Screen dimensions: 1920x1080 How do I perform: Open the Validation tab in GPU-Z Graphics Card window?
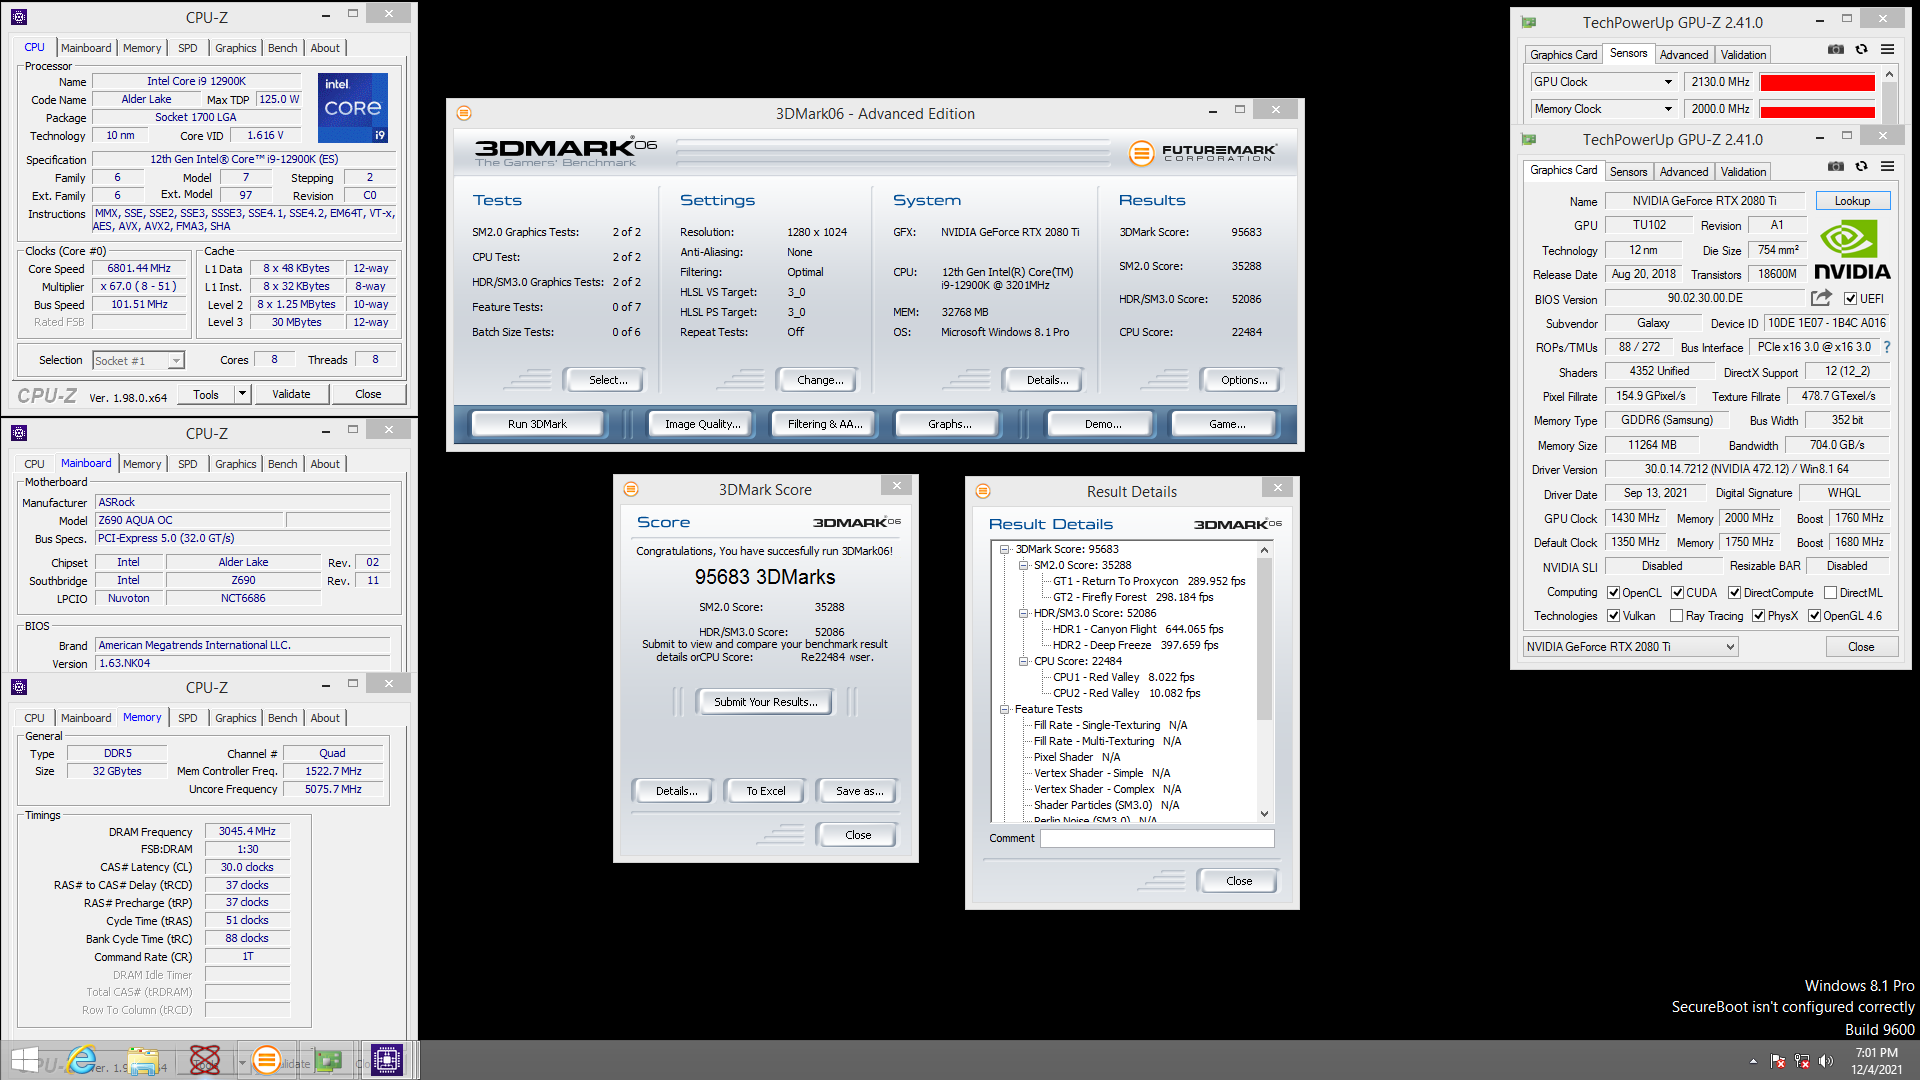[x=1743, y=172]
